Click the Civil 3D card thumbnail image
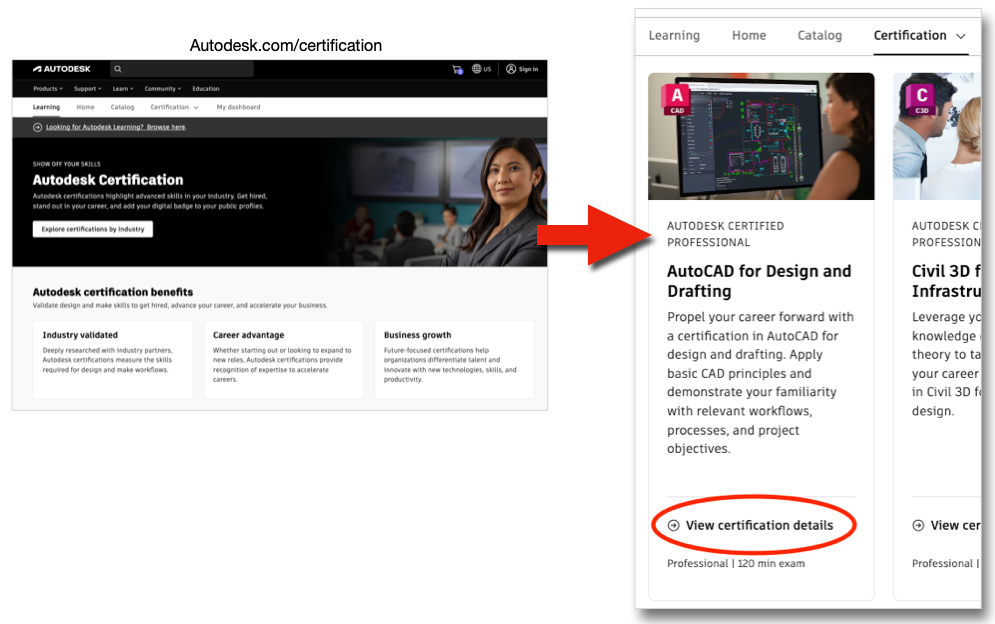 point(937,136)
